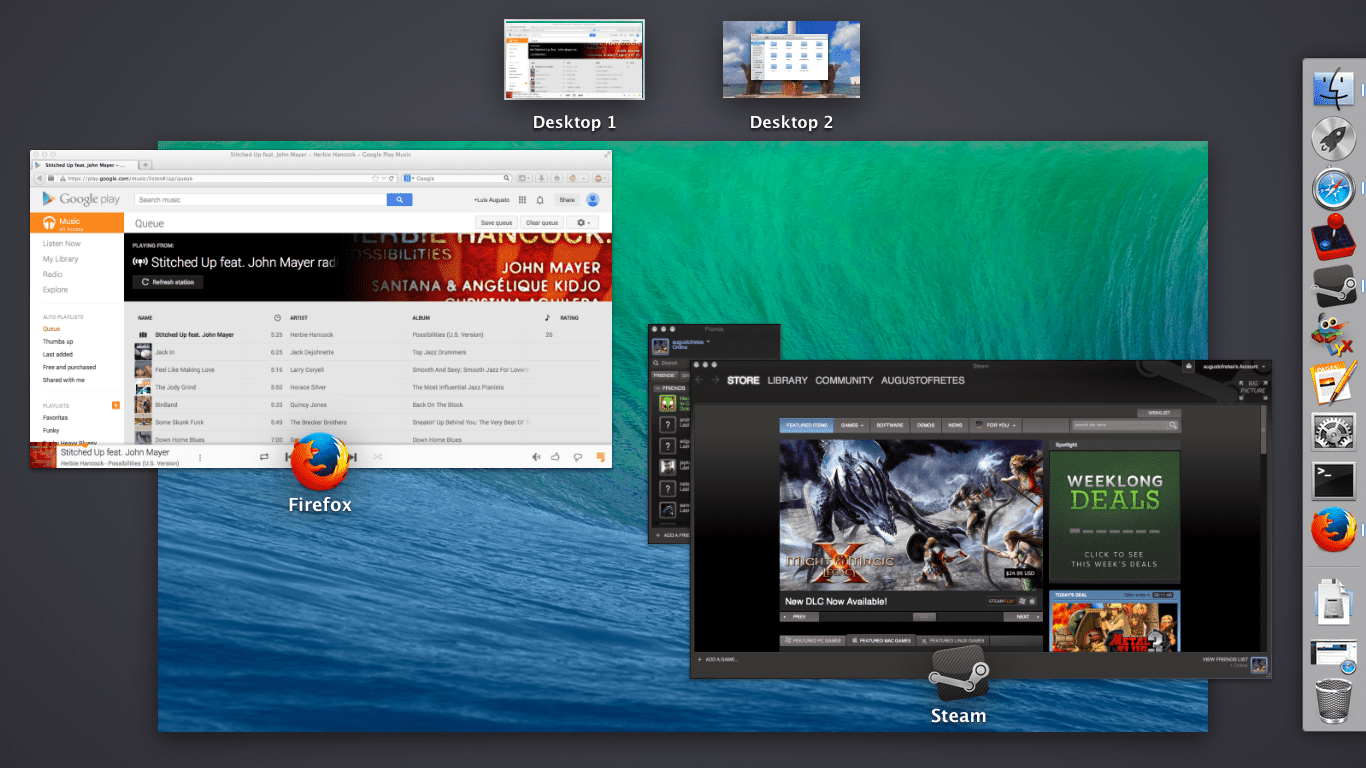Viewport: 1366px width, 768px height.
Task: Open the red joystick app in Dock
Action: [1332, 238]
